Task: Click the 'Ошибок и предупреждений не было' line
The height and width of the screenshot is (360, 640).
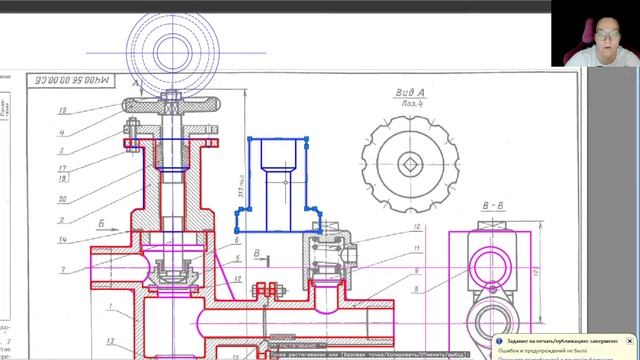Action: coord(542,351)
